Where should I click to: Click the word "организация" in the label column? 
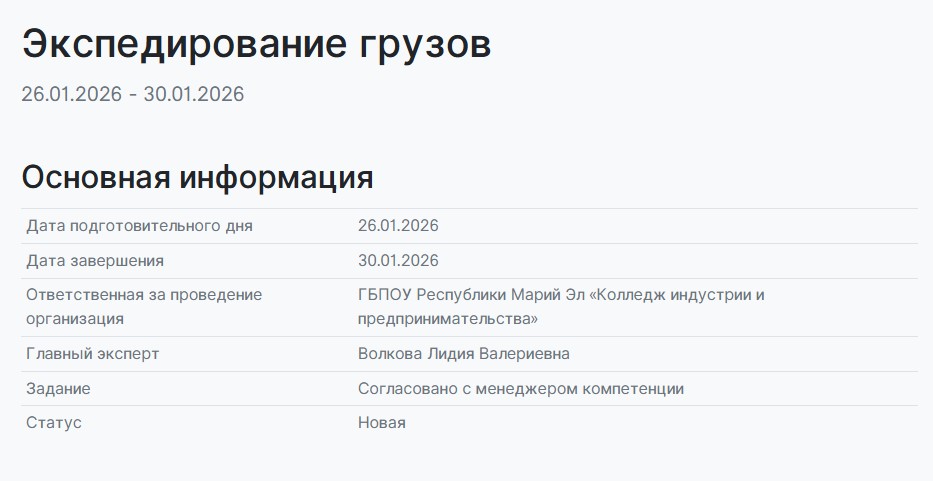tap(75, 319)
